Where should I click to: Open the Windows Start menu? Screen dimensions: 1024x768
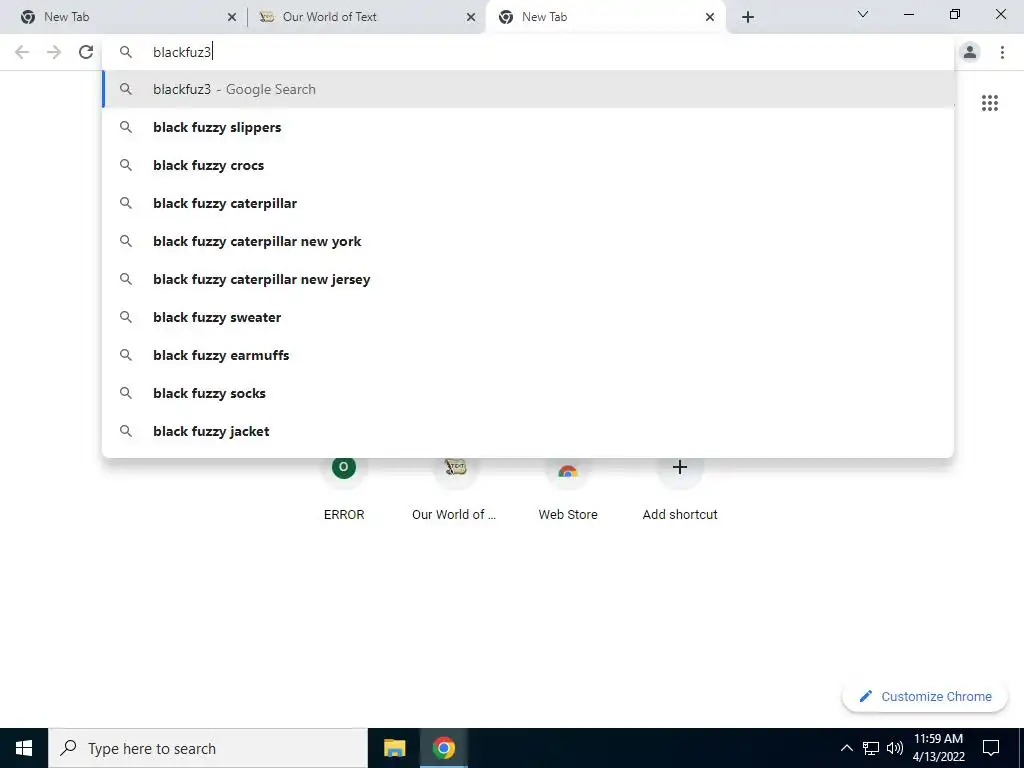[x=24, y=748]
